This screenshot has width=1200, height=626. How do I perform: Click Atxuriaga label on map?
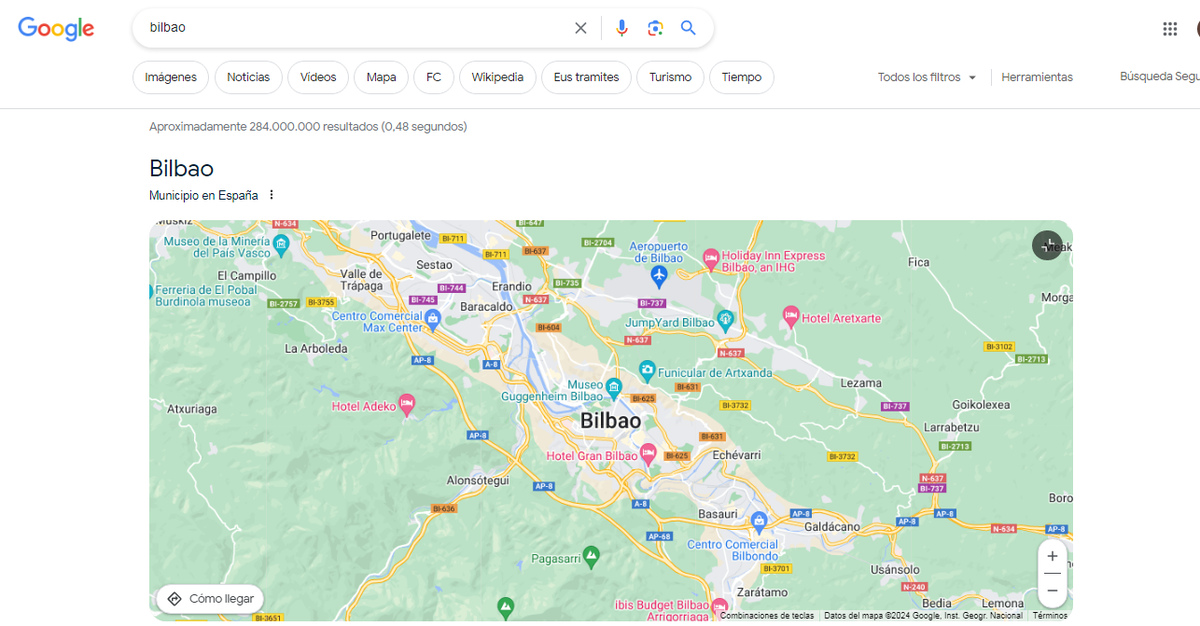coord(191,408)
